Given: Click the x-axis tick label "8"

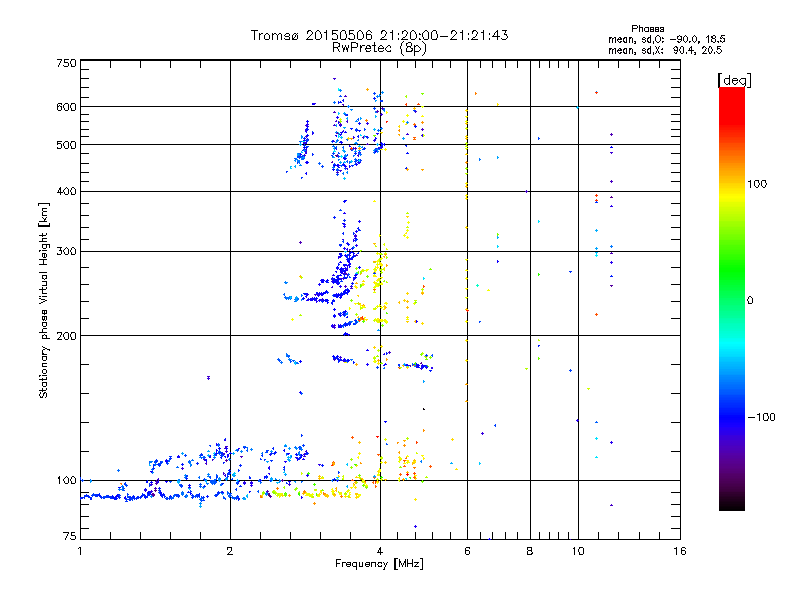Looking at the screenshot, I should click(x=530, y=551).
